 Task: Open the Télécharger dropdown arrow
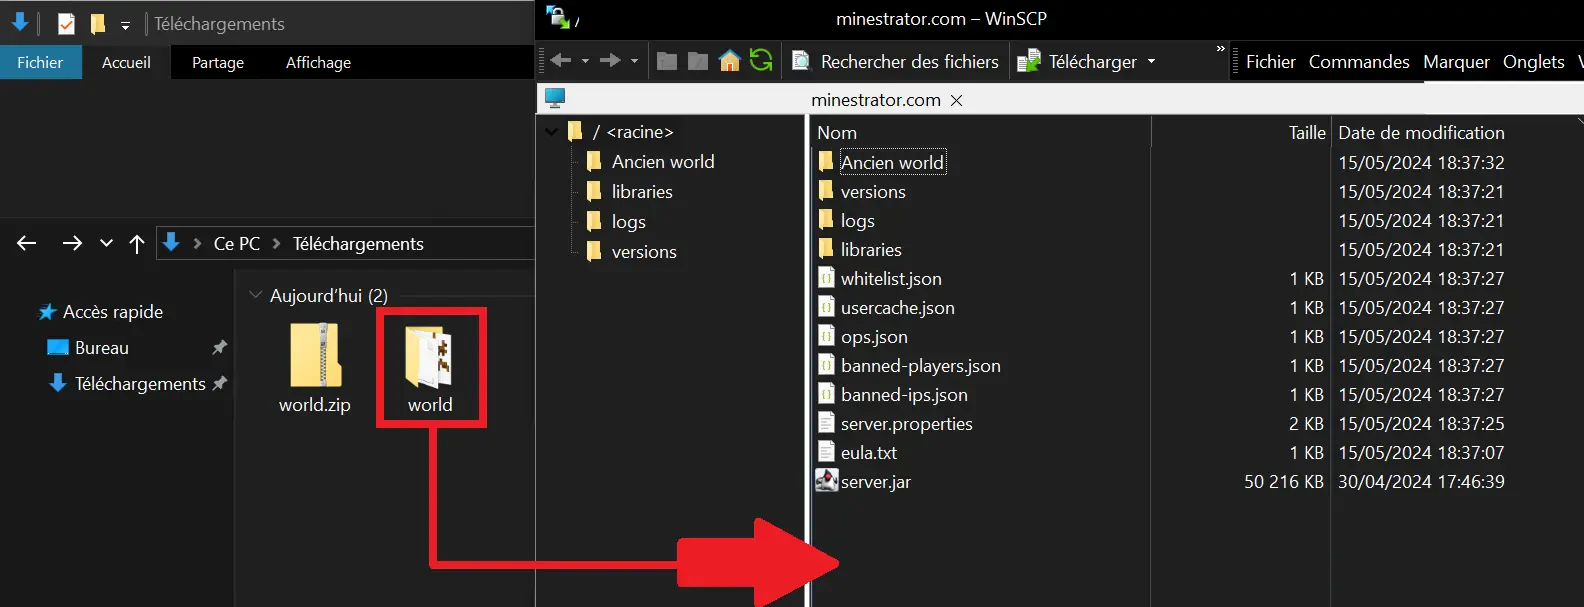coord(1151,62)
